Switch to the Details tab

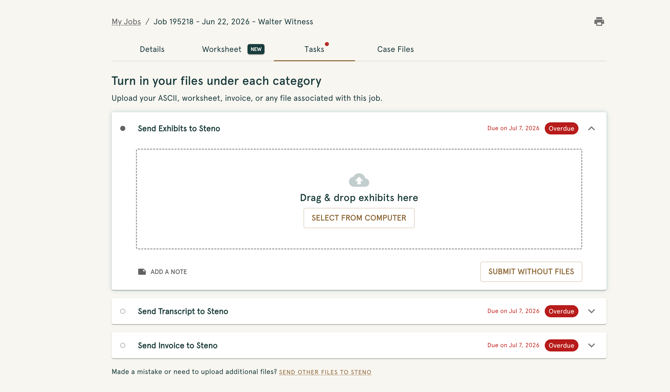[x=152, y=49]
